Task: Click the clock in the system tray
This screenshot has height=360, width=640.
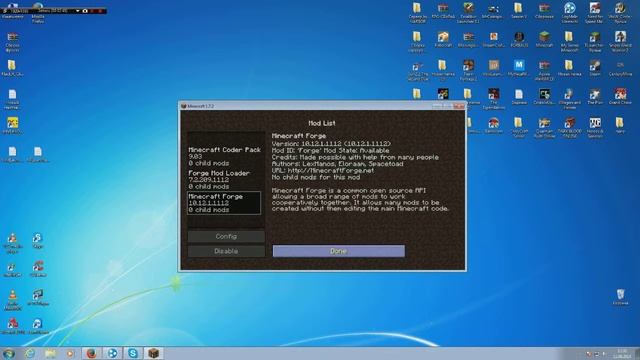Action: click(622, 353)
